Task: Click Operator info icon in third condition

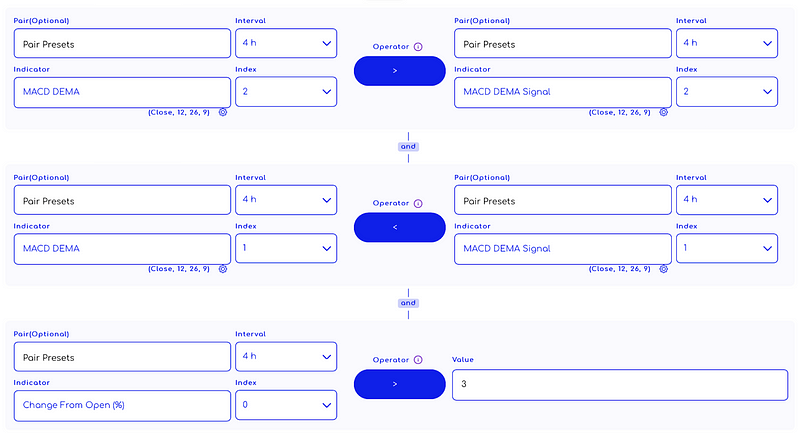Action: click(418, 360)
